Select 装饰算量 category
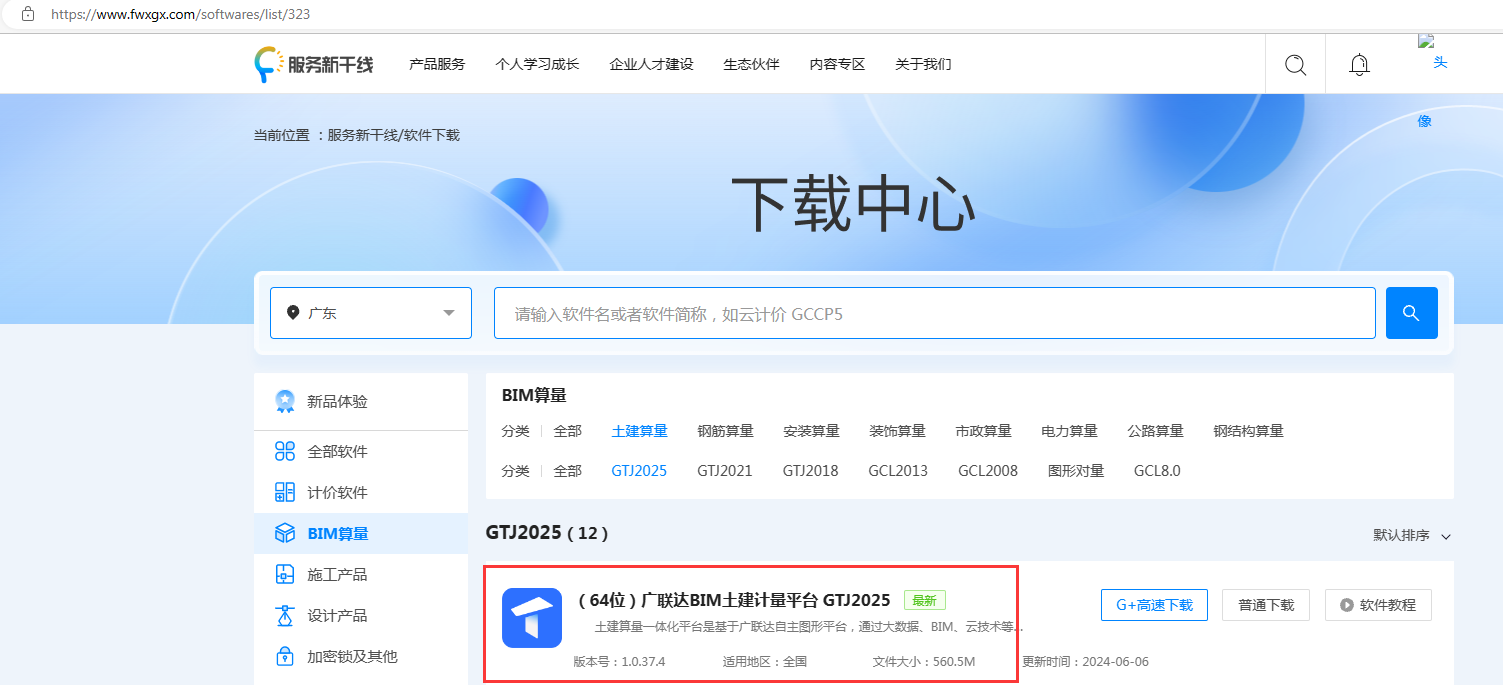The image size is (1503, 685). coord(897,431)
